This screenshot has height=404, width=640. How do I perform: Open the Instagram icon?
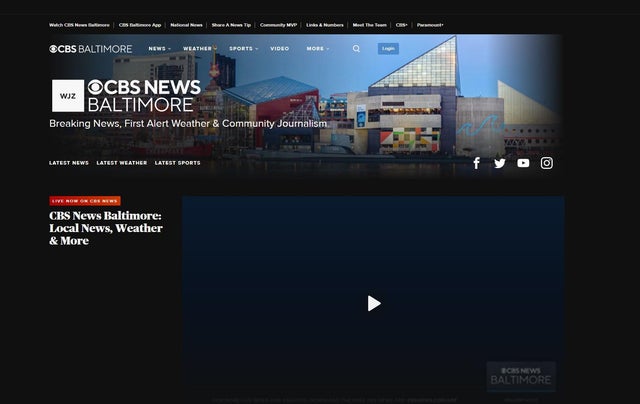[547, 163]
